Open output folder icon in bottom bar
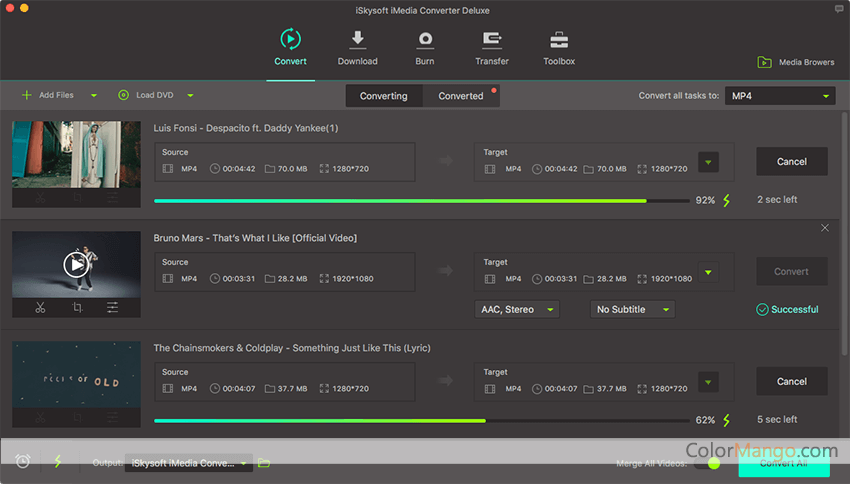Viewport: 850px width, 484px height. (x=264, y=463)
